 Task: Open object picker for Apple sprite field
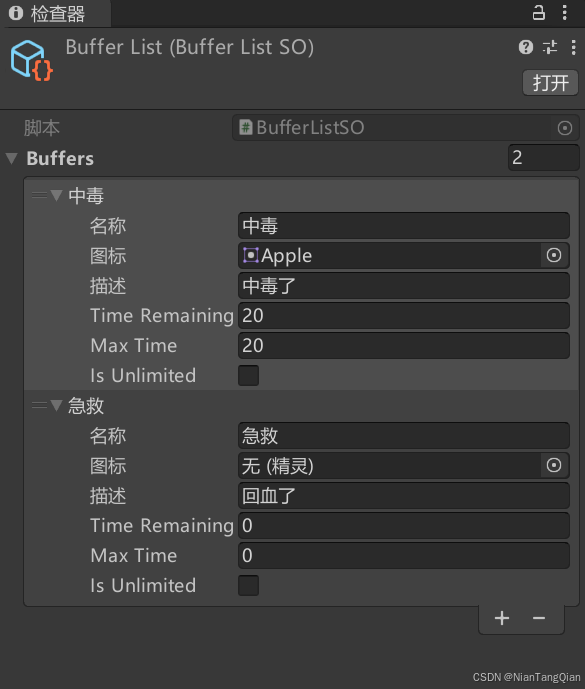(x=554, y=255)
